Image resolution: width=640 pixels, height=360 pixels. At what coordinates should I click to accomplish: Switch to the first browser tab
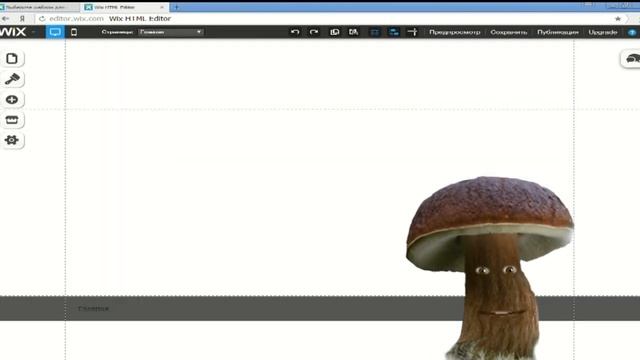coord(39,7)
